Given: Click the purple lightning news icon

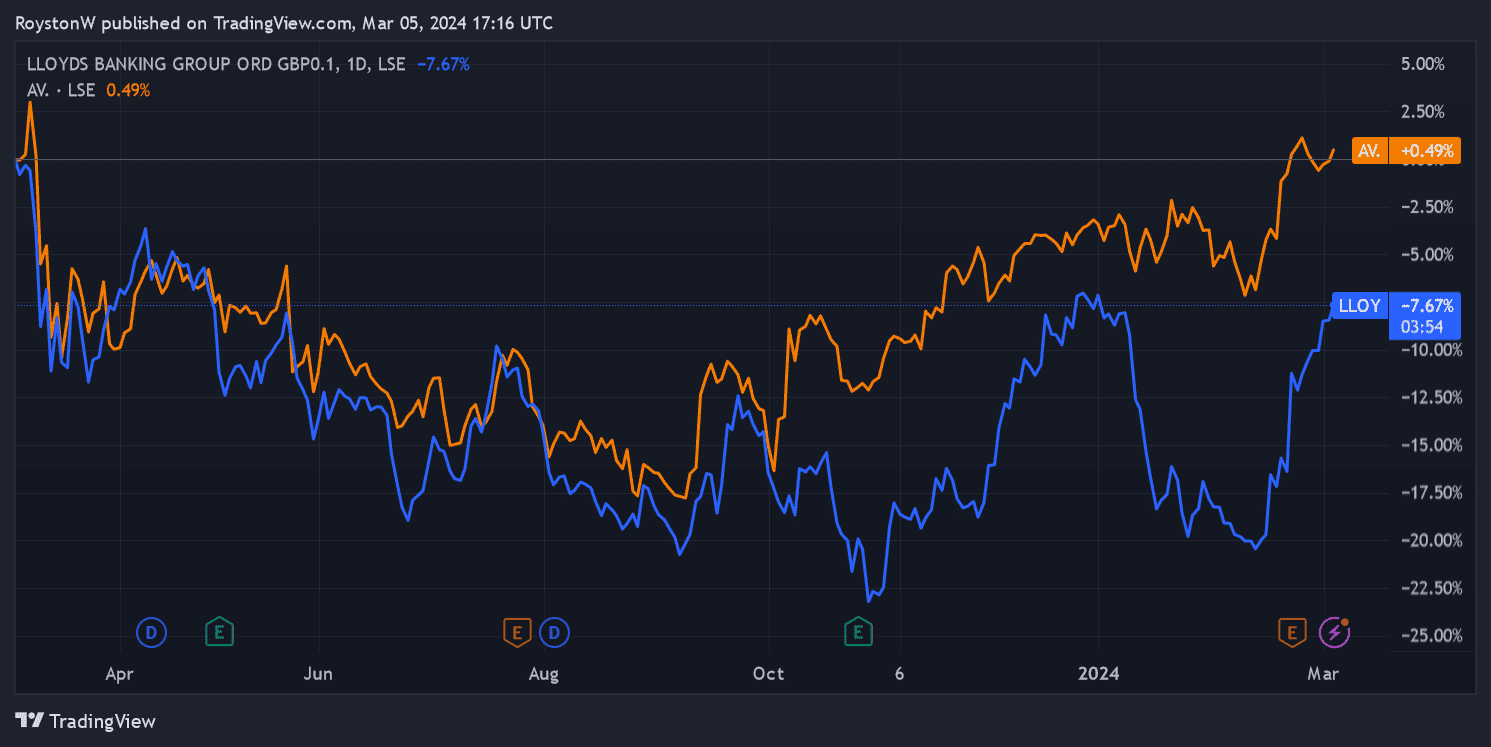Looking at the screenshot, I should (1334, 632).
